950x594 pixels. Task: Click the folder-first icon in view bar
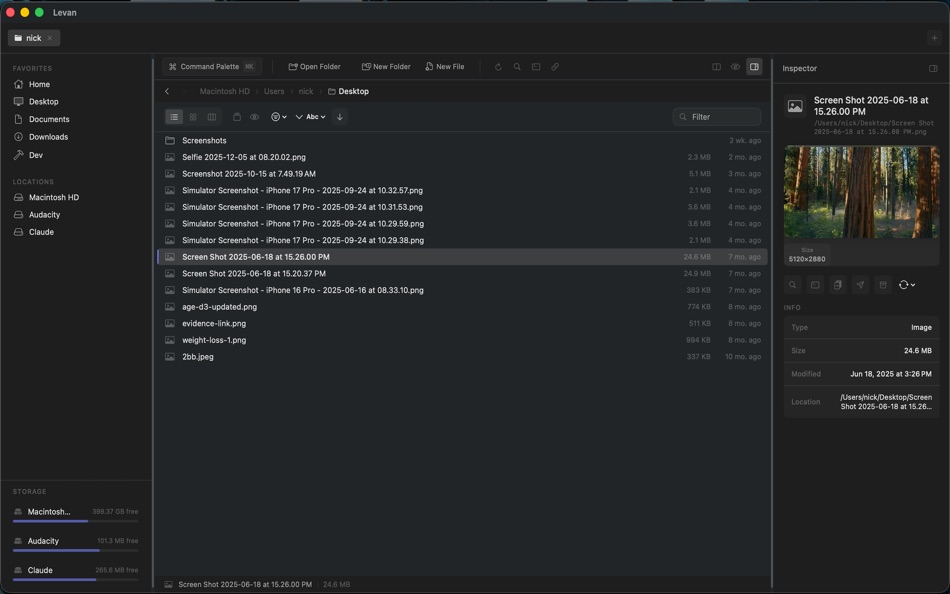(x=237, y=117)
